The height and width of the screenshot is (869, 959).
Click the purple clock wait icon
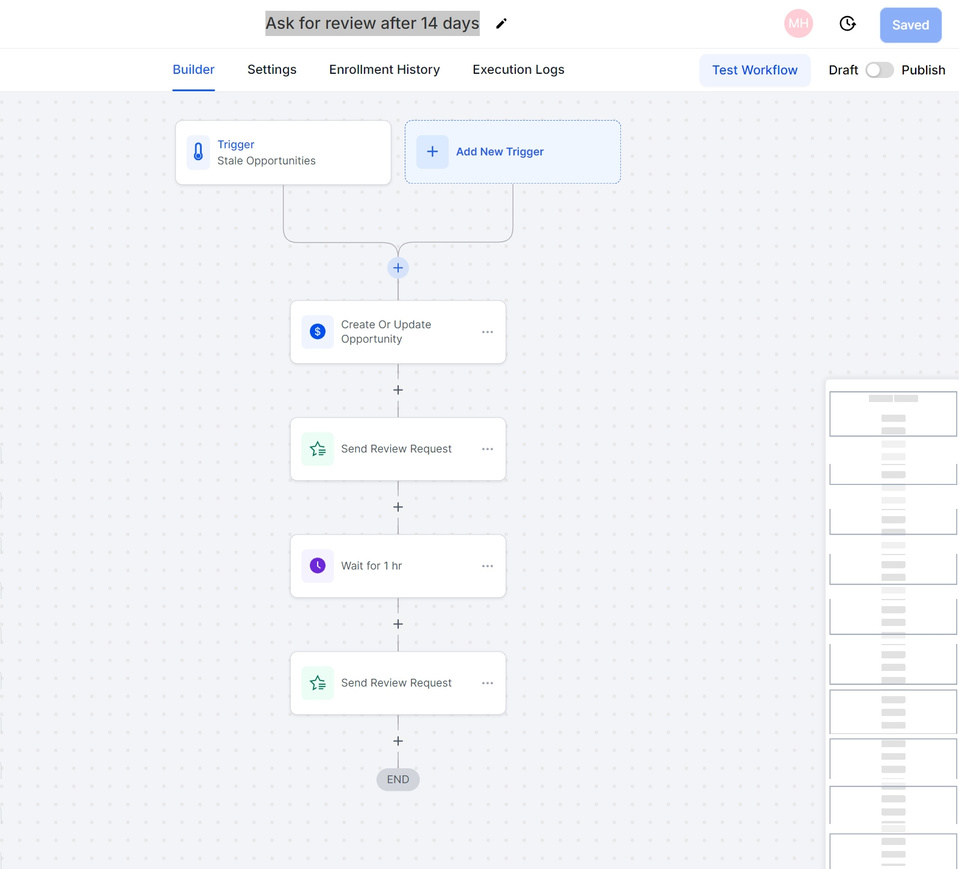[x=317, y=566]
